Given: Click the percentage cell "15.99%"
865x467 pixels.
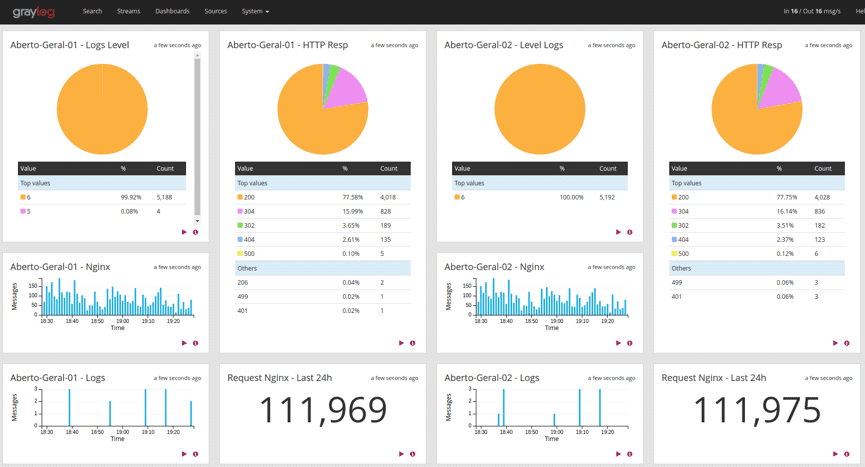Looking at the screenshot, I should [353, 211].
